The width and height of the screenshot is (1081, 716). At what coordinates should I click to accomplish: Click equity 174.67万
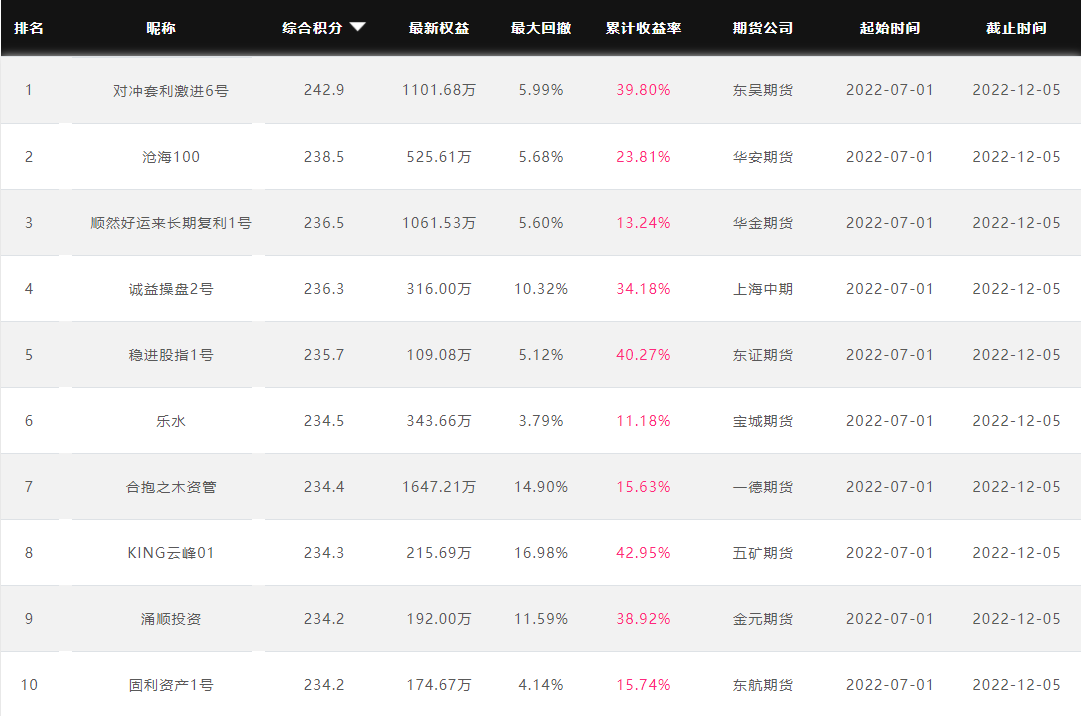[439, 685]
